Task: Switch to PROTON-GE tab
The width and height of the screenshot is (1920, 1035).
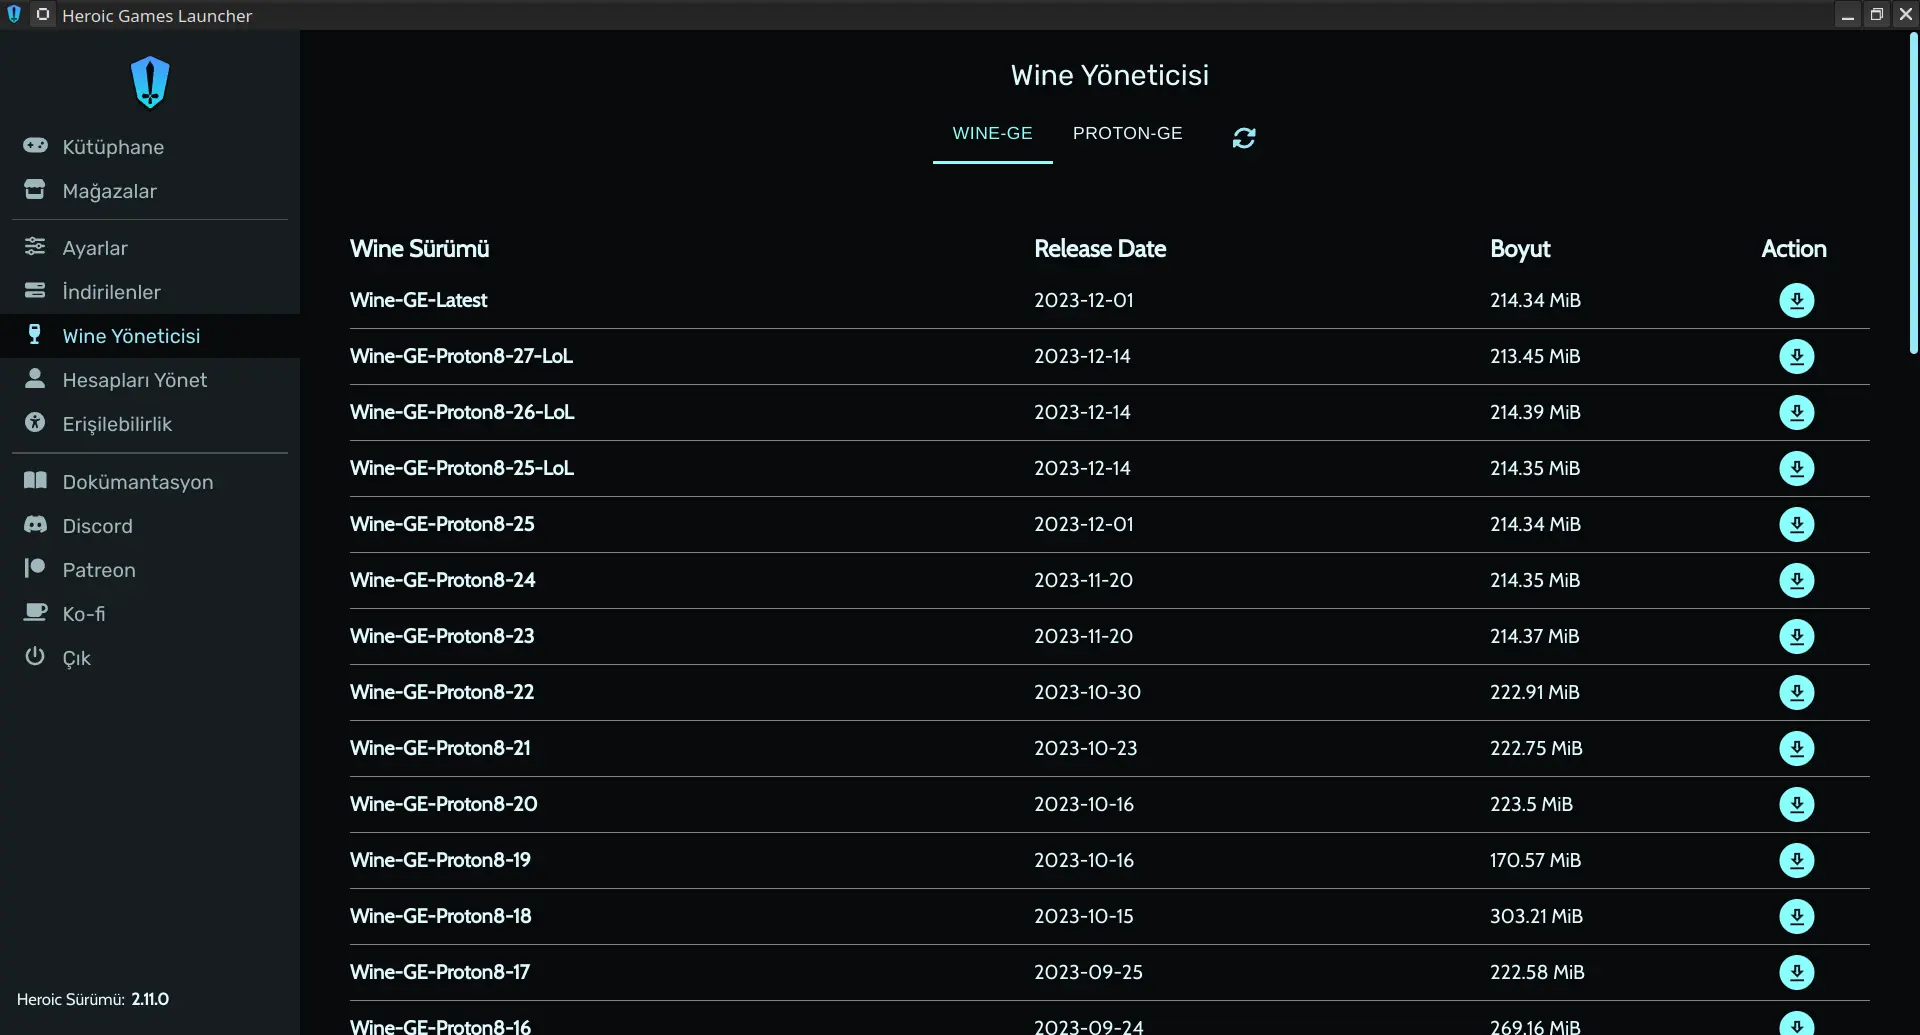Action: [1127, 133]
